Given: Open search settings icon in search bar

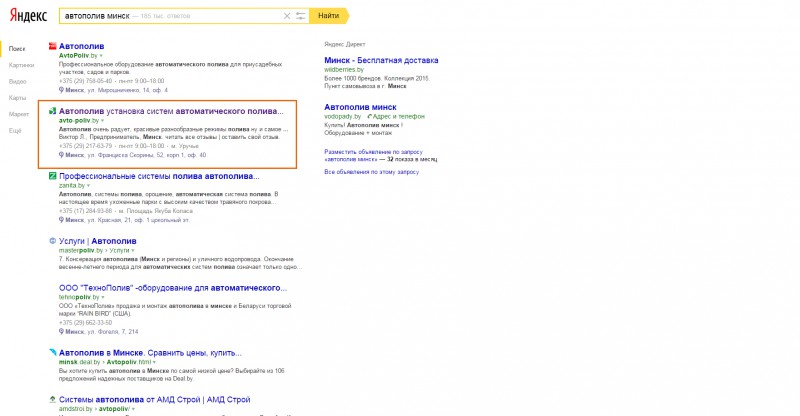Looking at the screenshot, I should pos(301,16).
